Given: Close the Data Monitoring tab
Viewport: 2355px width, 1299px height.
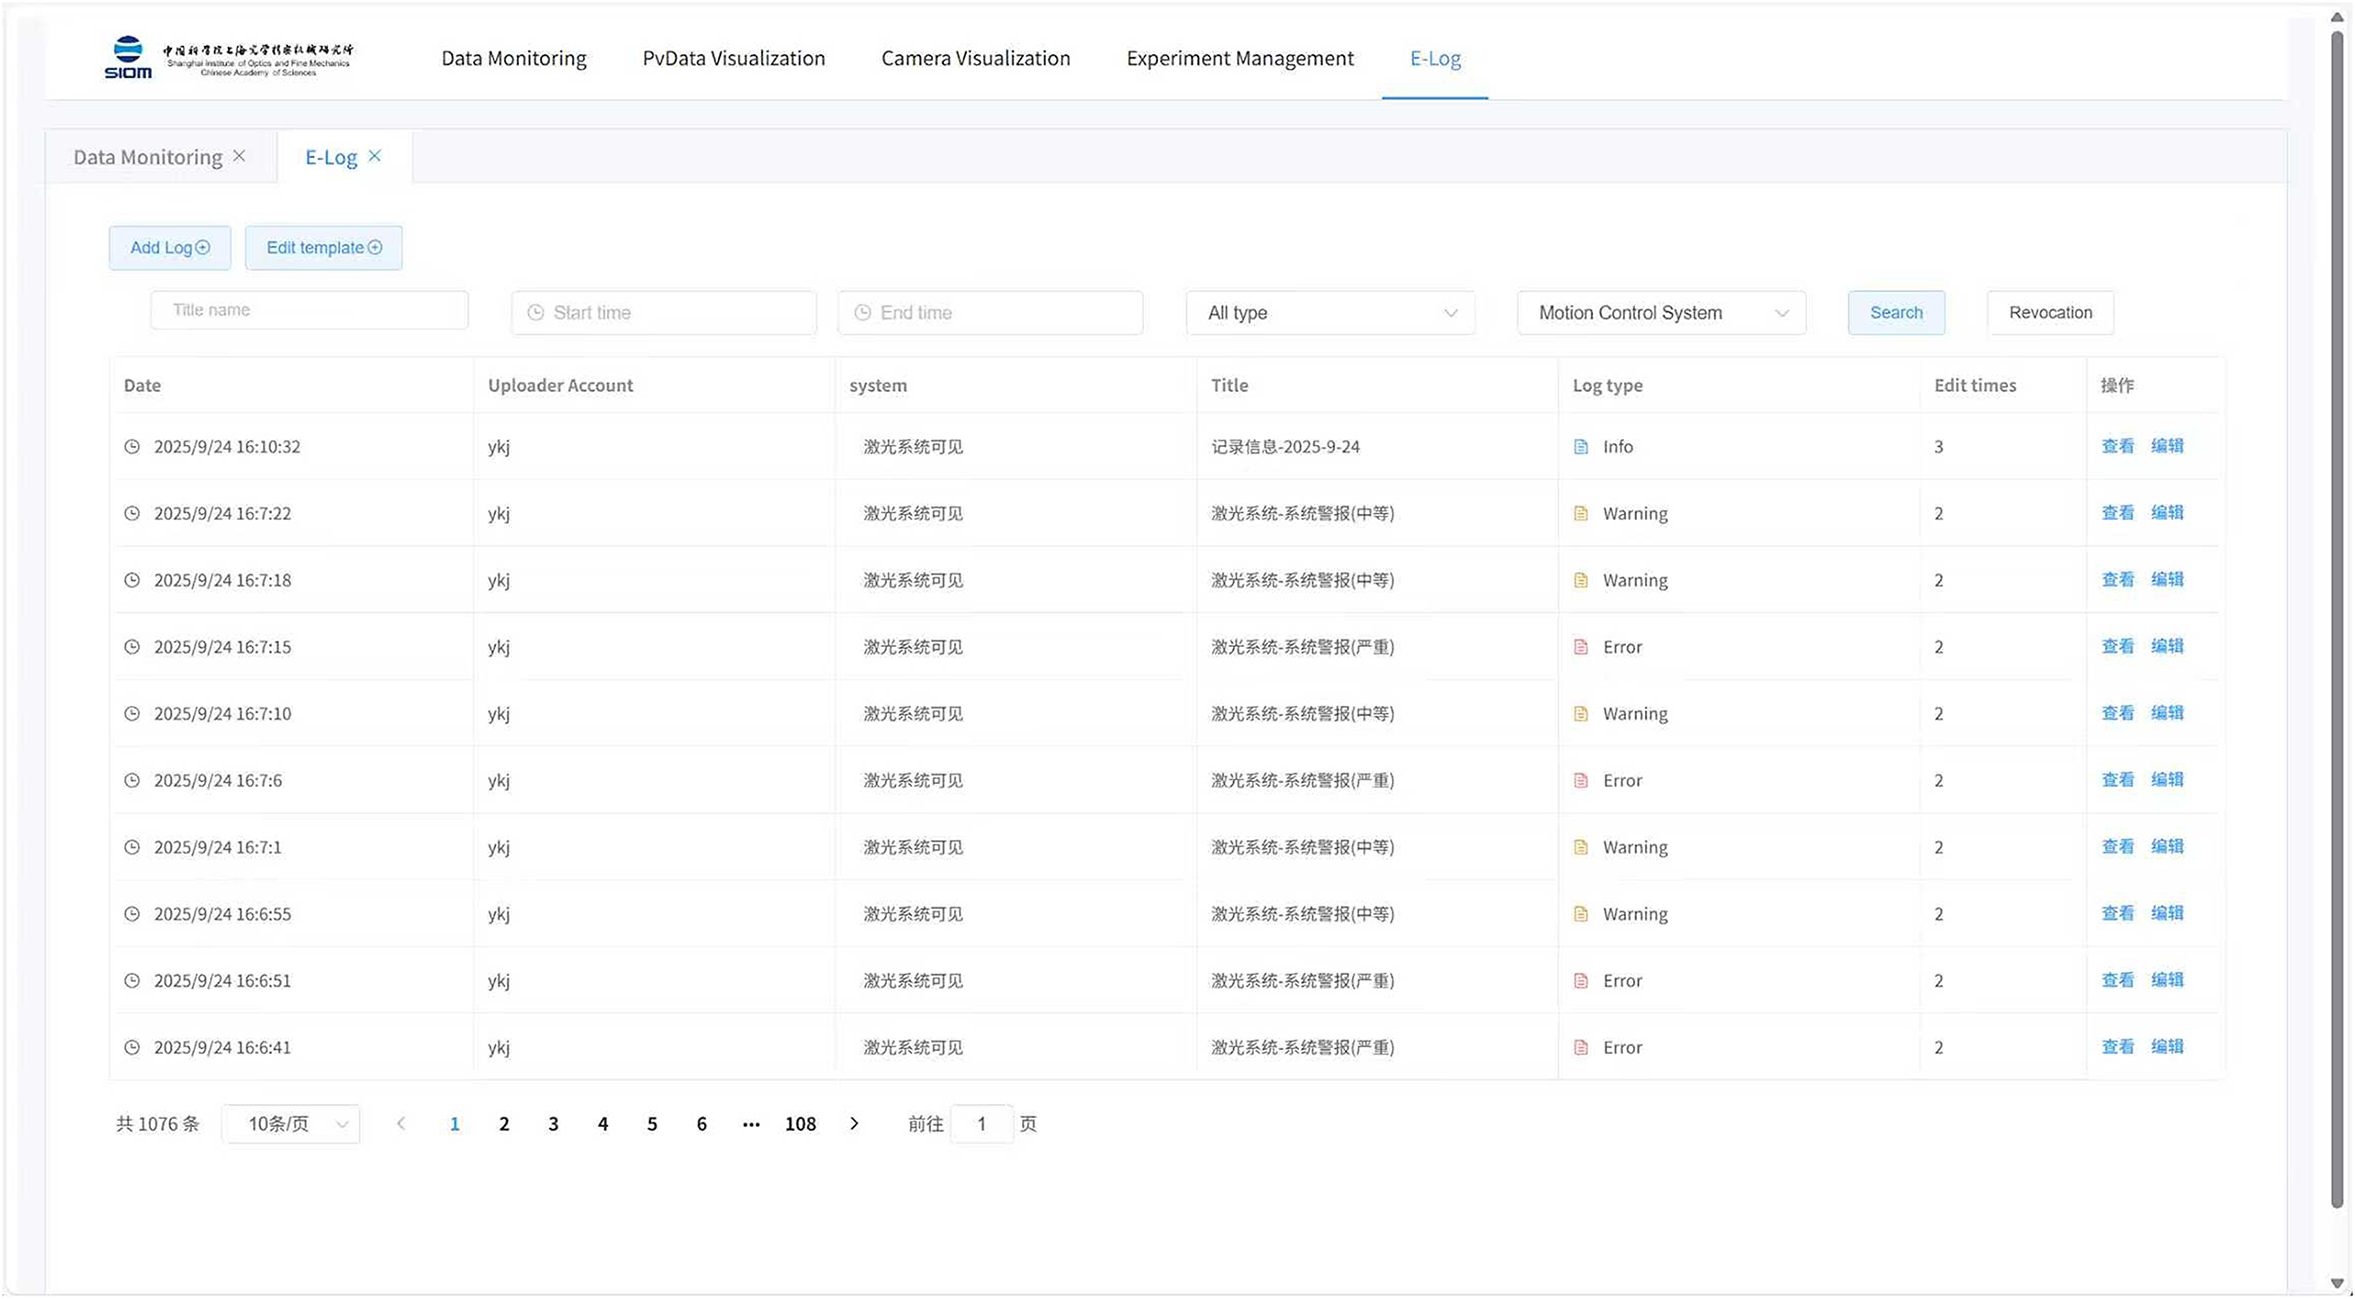Looking at the screenshot, I should pos(239,156).
